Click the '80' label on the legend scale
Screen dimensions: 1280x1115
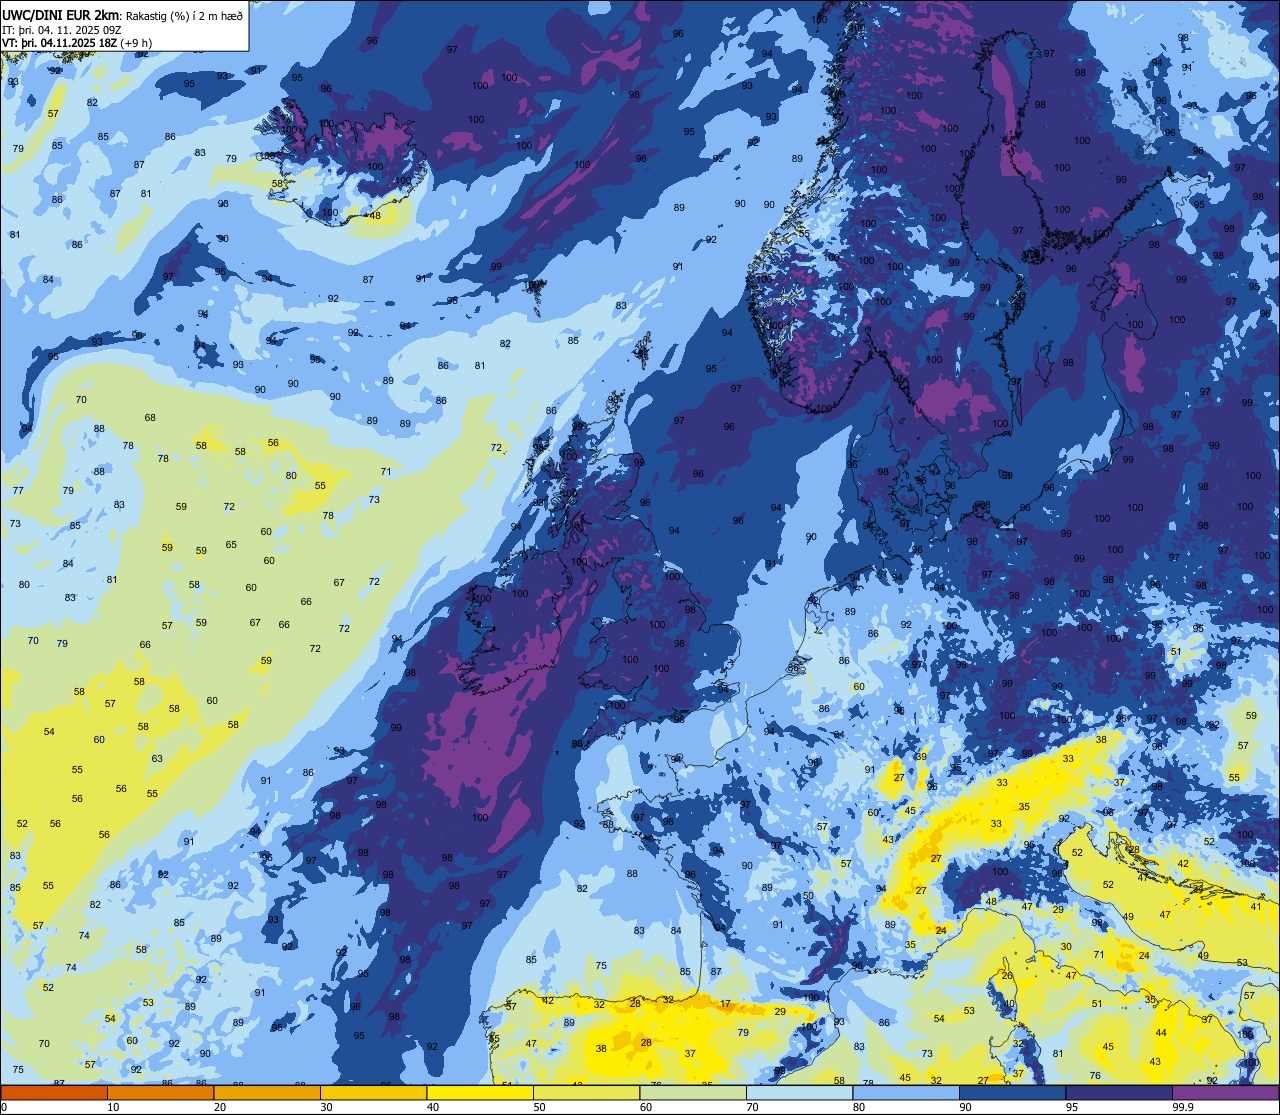859,1107
